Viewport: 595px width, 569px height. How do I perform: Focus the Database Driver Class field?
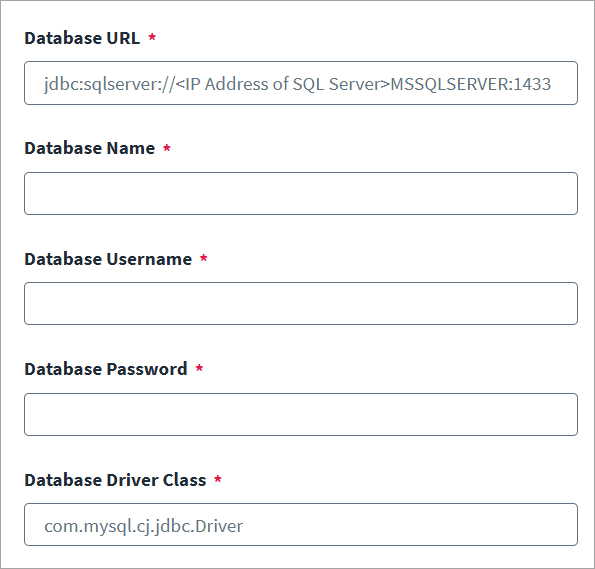[x=301, y=525]
